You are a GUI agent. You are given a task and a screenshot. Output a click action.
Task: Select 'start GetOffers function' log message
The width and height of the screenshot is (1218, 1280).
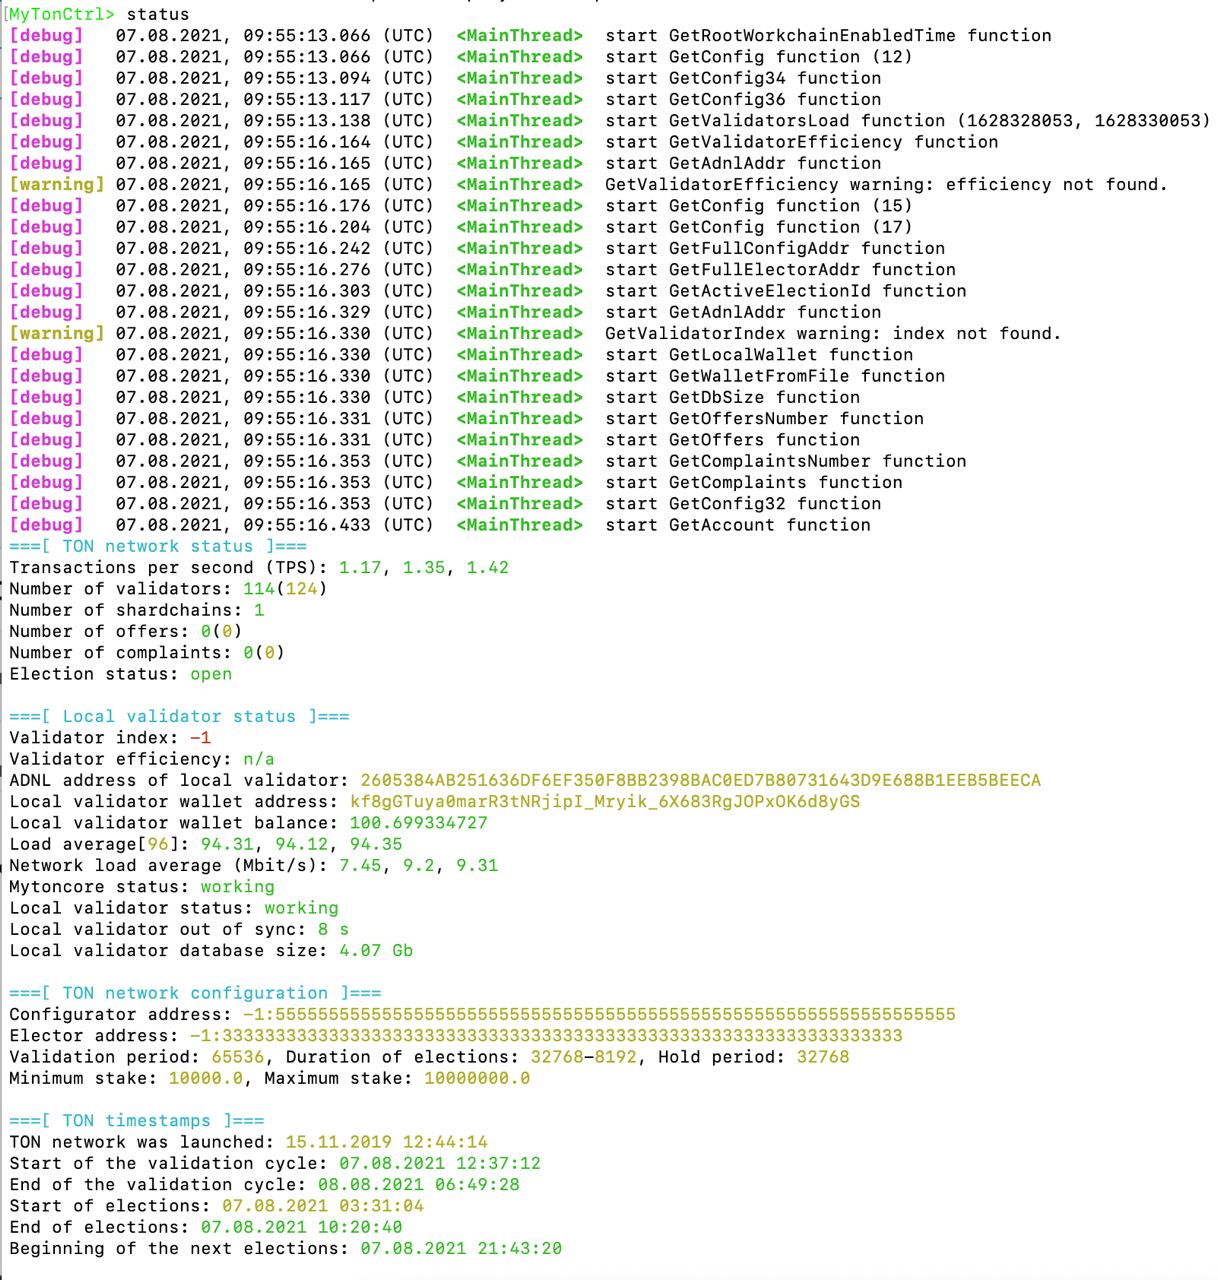pyautogui.click(x=732, y=440)
